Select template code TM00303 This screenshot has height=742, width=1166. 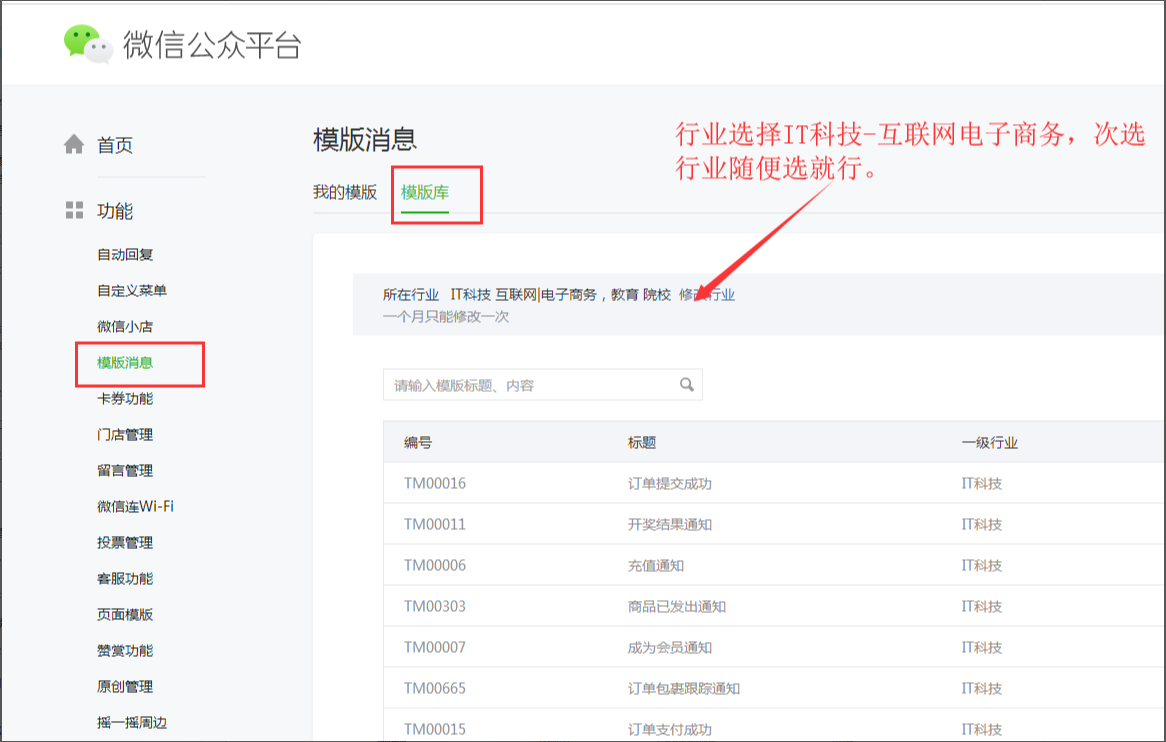click(x=435, y=606)
